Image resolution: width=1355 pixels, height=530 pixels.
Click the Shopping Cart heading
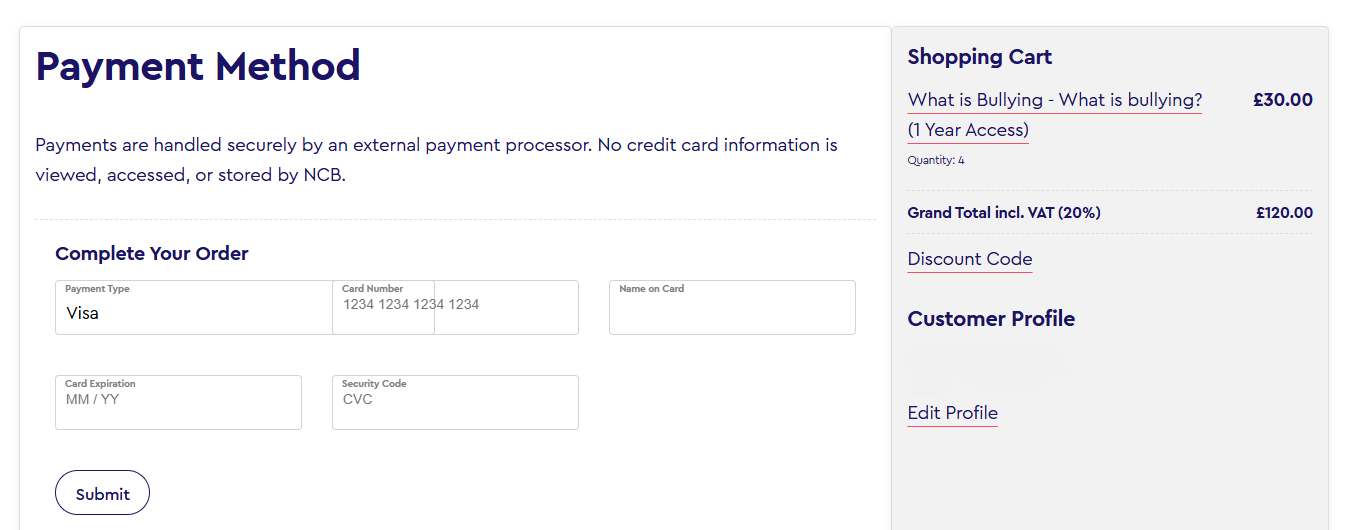coord(979,57)
